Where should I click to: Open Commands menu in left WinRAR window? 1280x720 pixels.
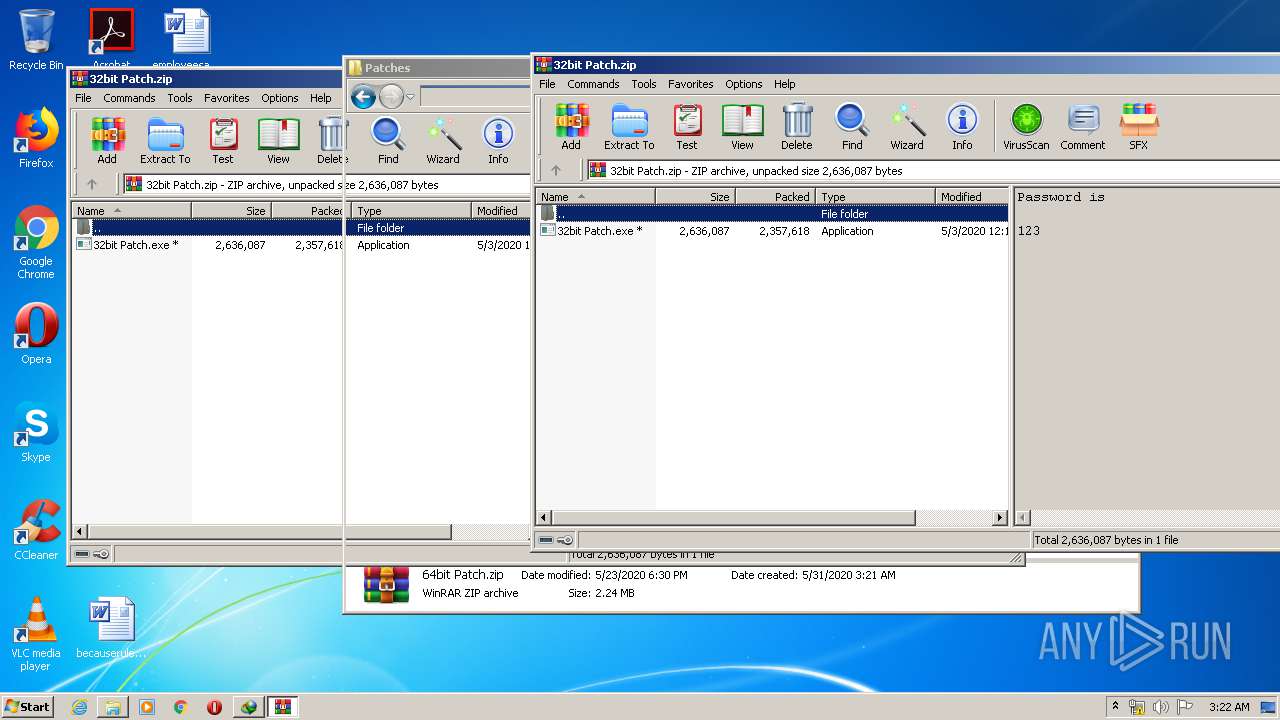129,98
